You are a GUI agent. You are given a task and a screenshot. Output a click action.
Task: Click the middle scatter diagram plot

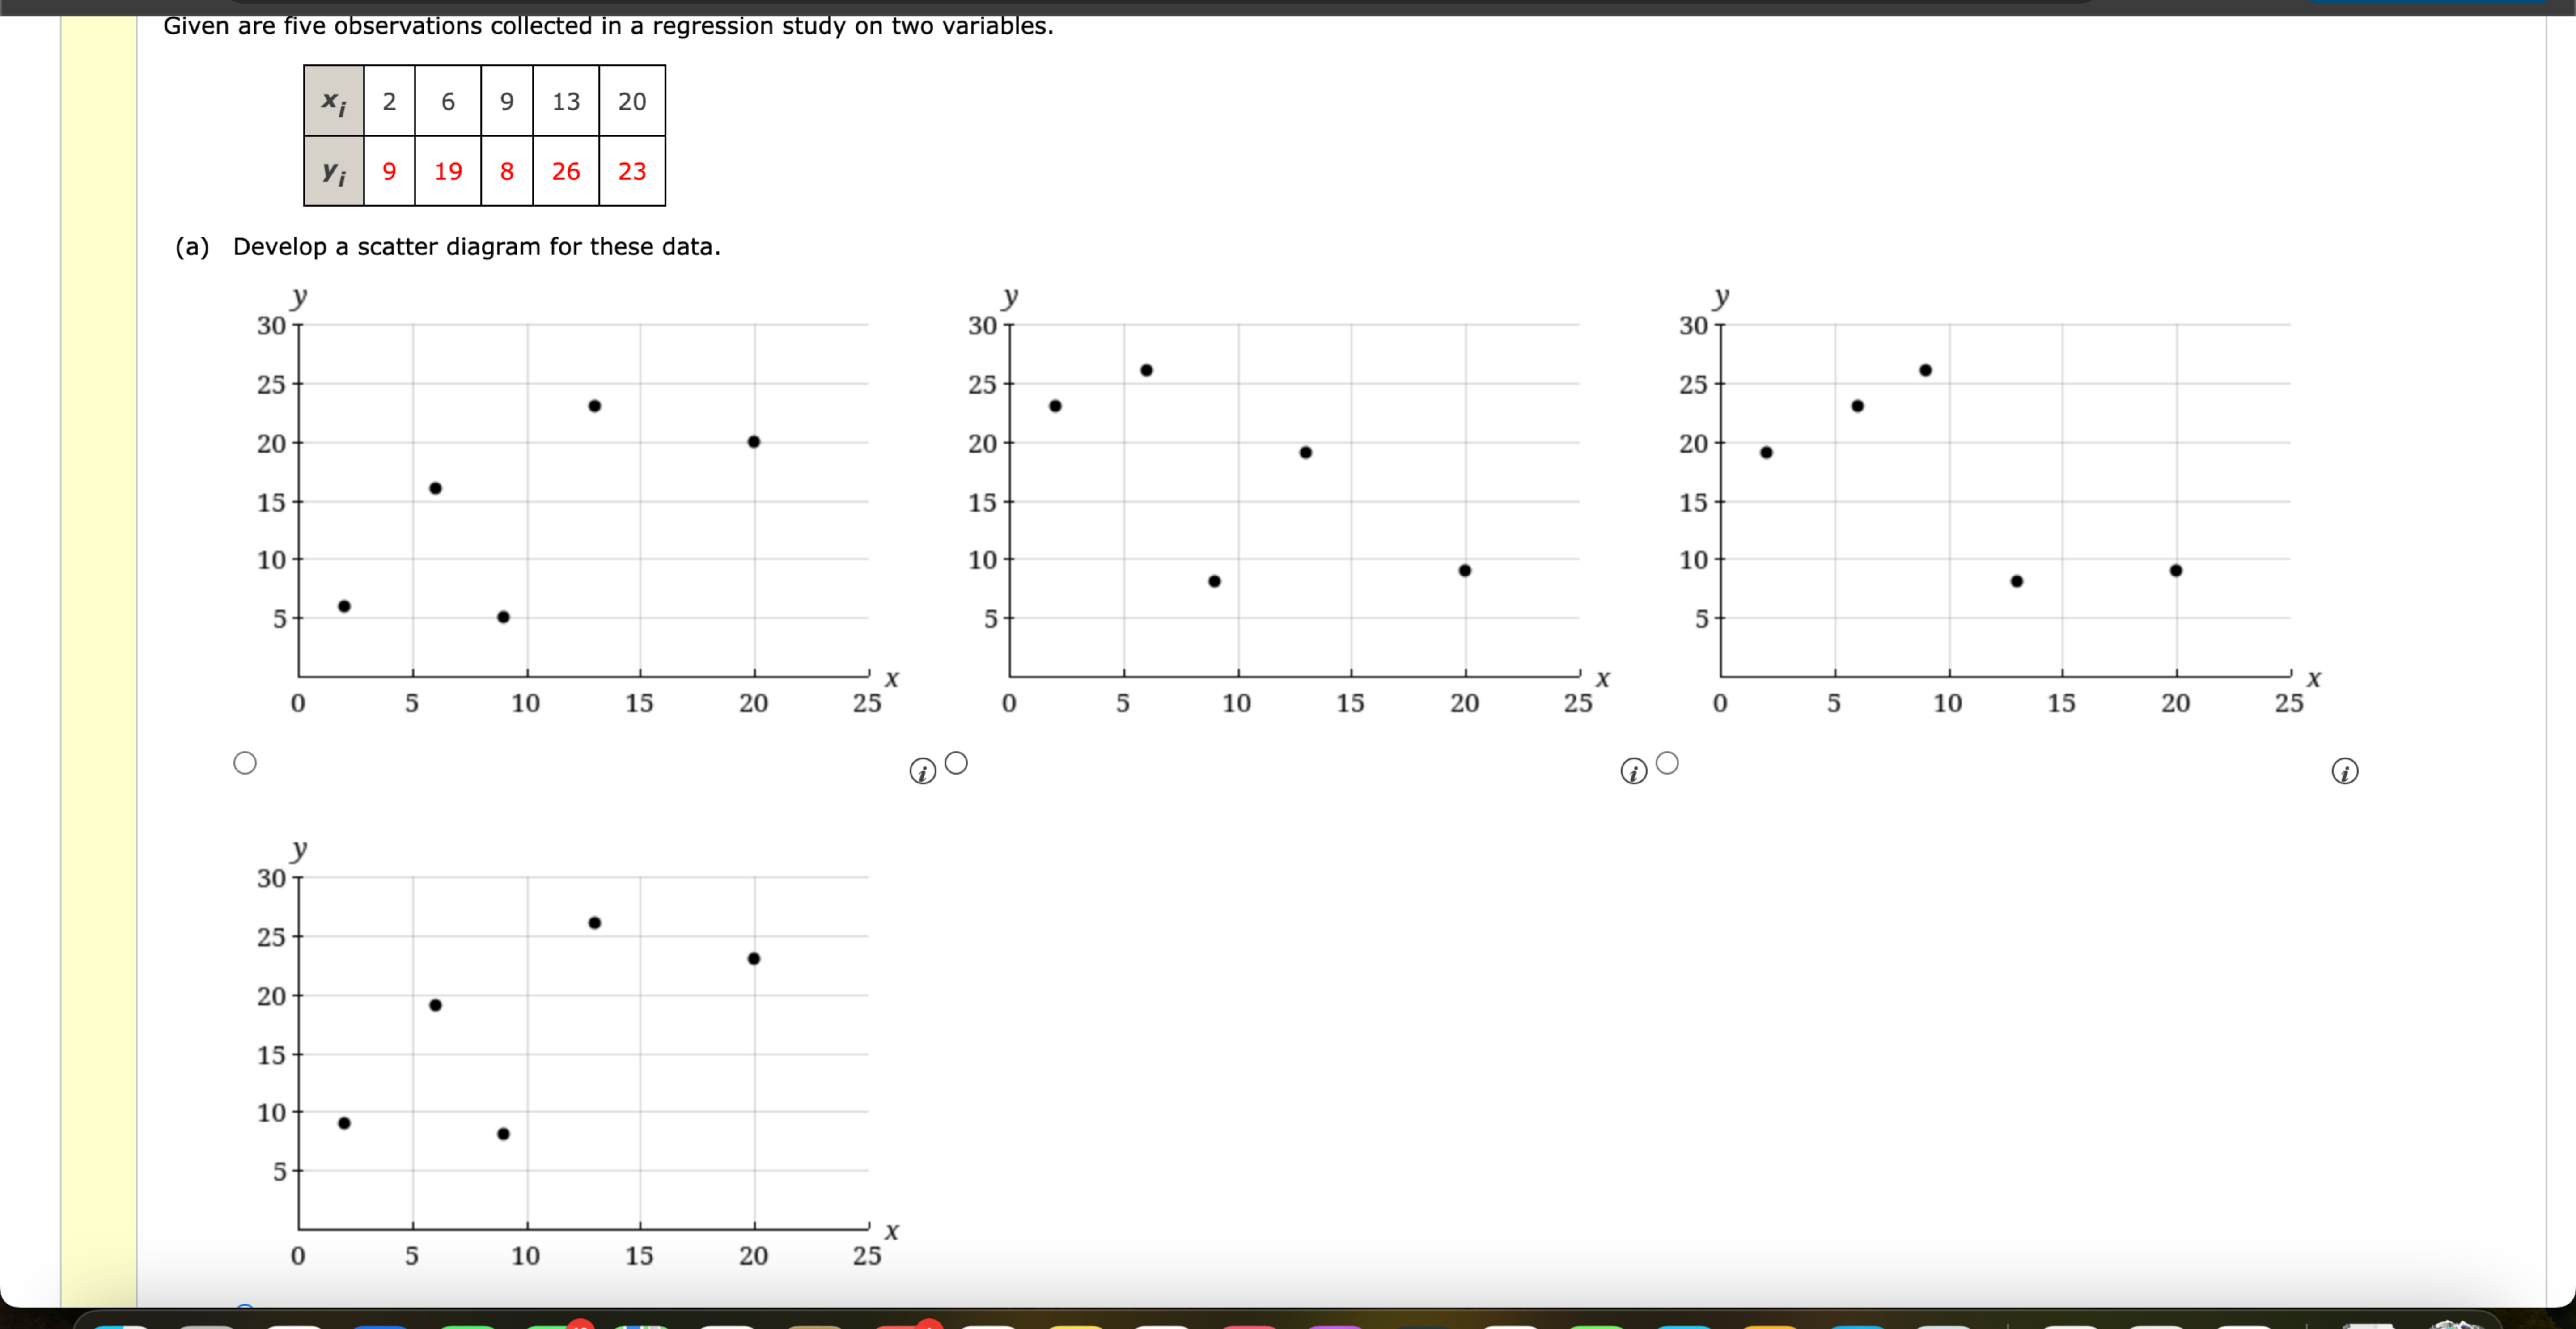tap(1290, 490)
